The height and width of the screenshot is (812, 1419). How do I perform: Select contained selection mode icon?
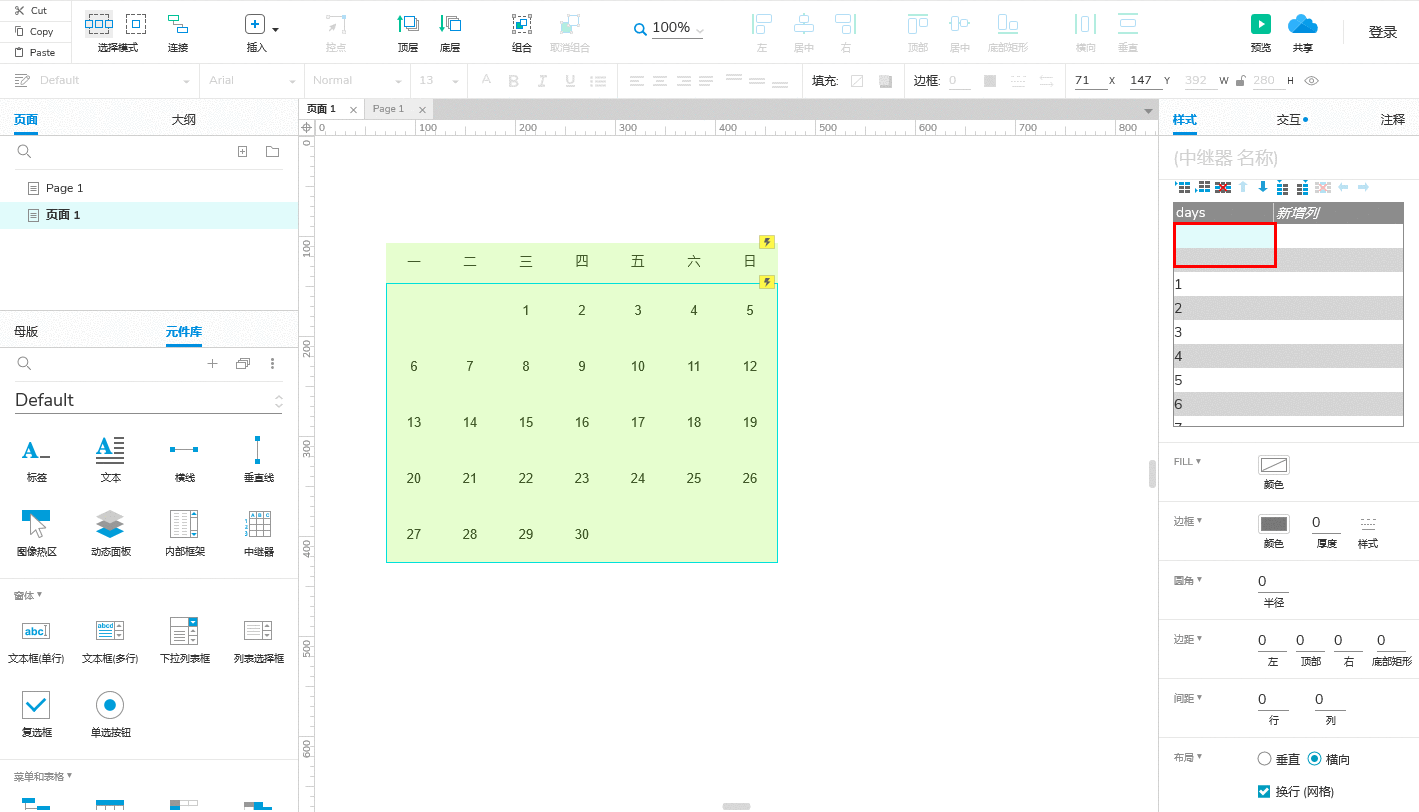point(136,24)
